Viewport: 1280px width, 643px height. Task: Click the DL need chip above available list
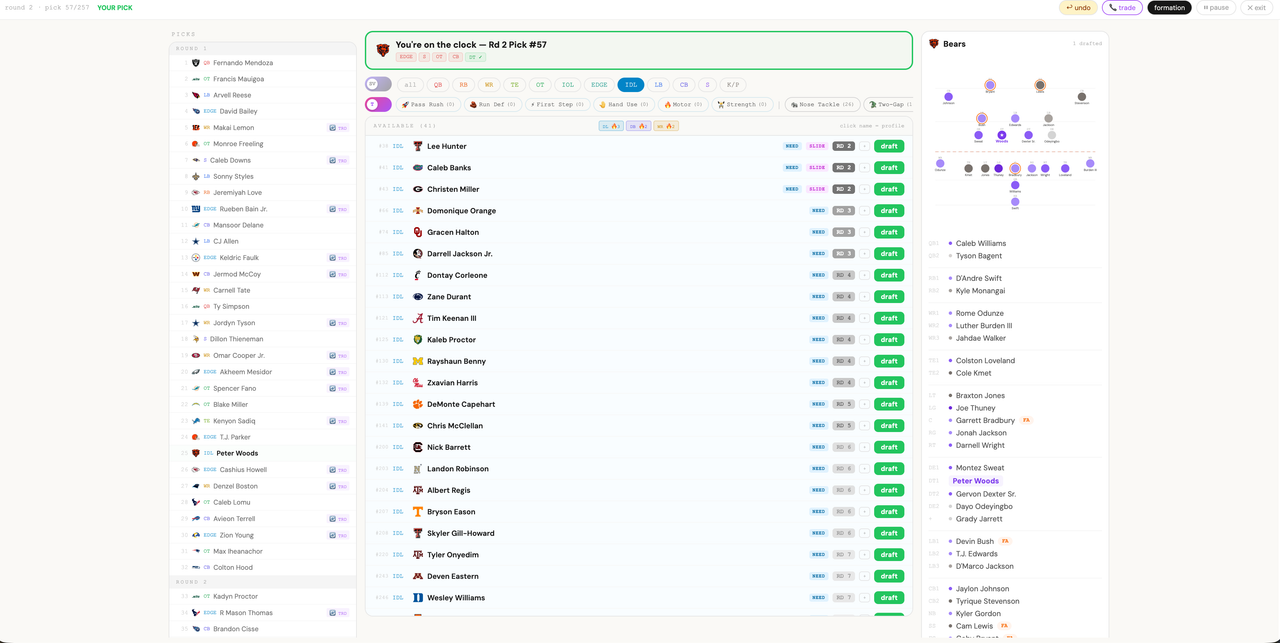pyautogui.click(x=611, y=126)
